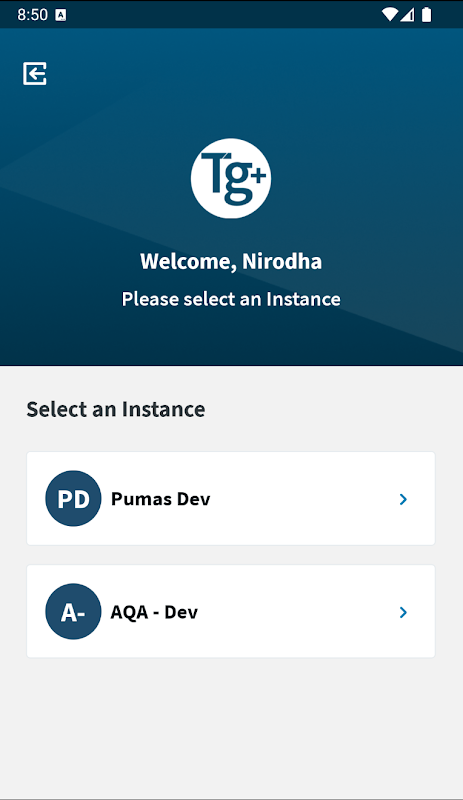
Task: Tap empty area of the Pumas Dev card
Action: 301,498
